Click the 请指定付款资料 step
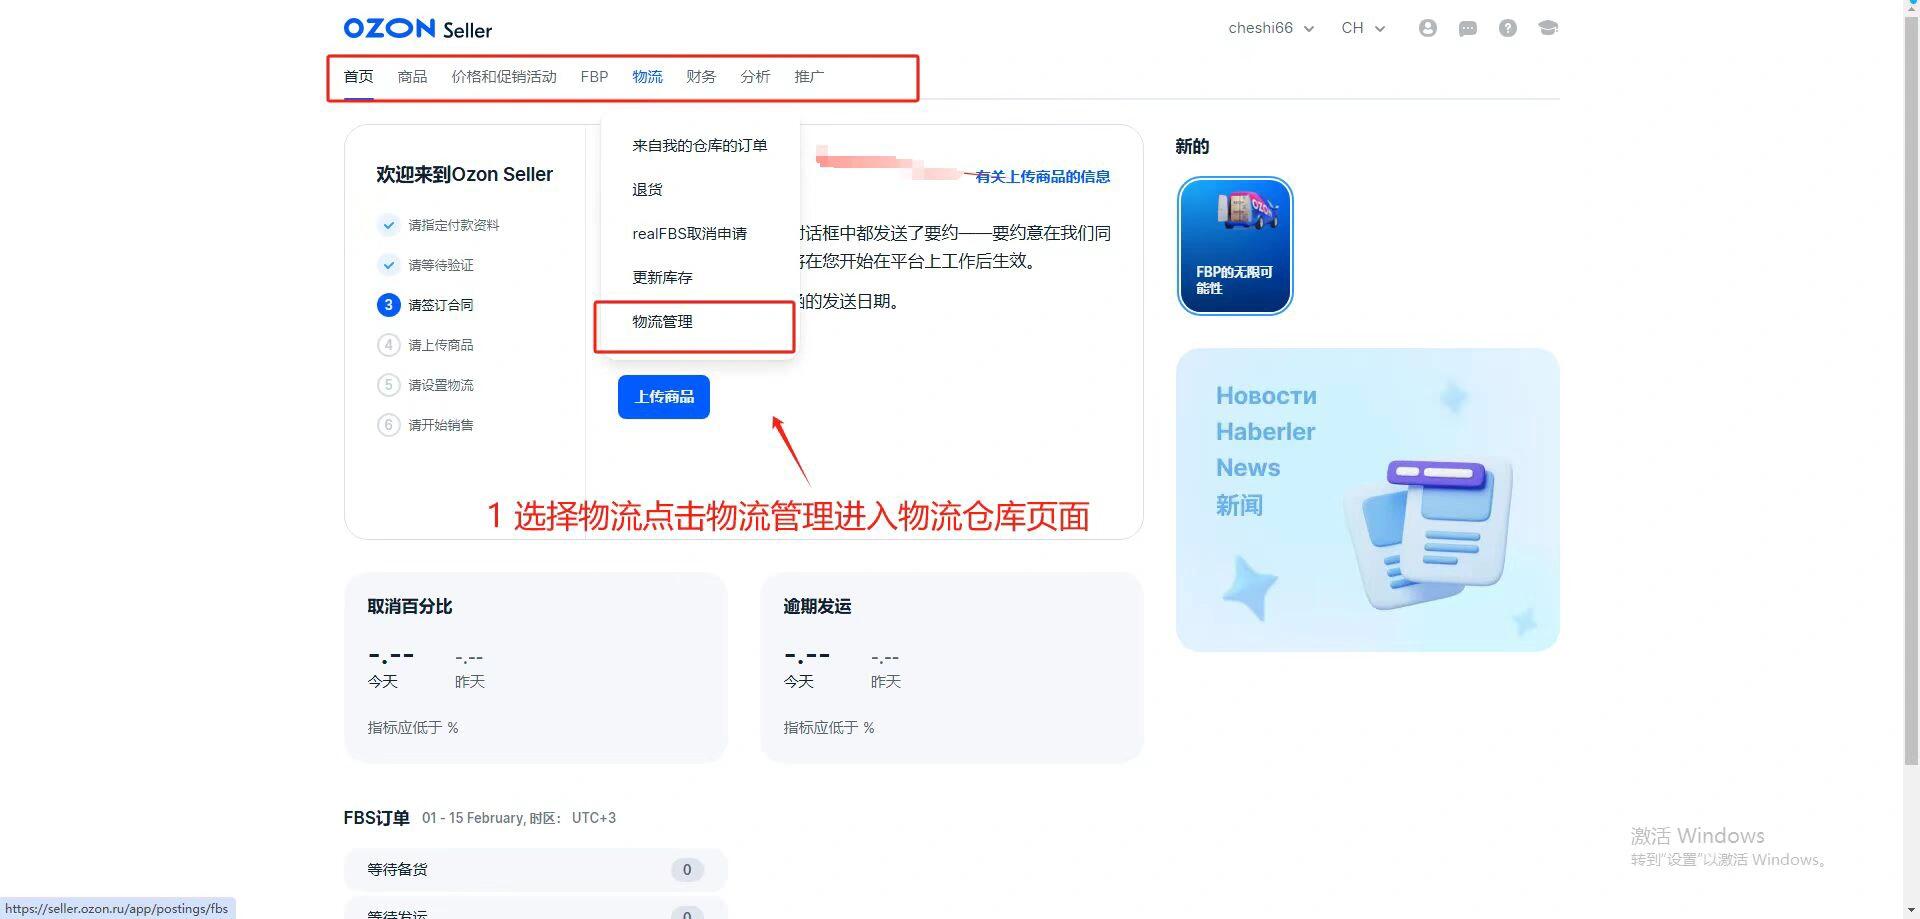 (x=453, y=225)
